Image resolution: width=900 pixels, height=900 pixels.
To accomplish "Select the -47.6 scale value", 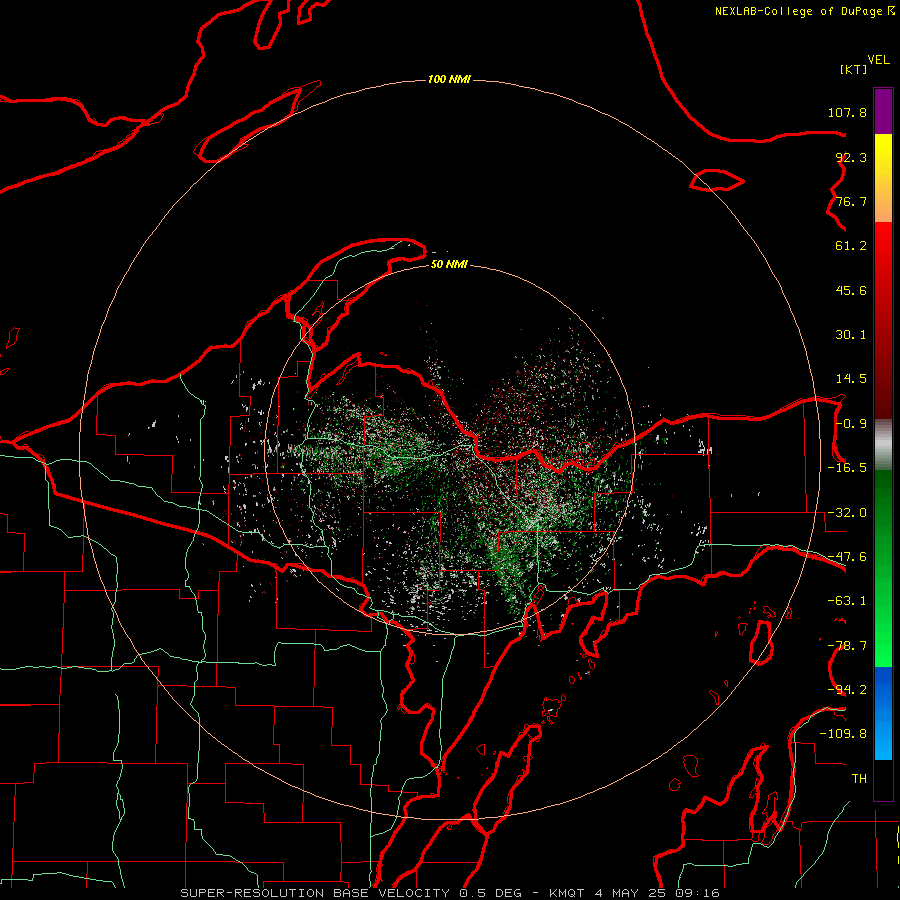I will pos(847,557).
